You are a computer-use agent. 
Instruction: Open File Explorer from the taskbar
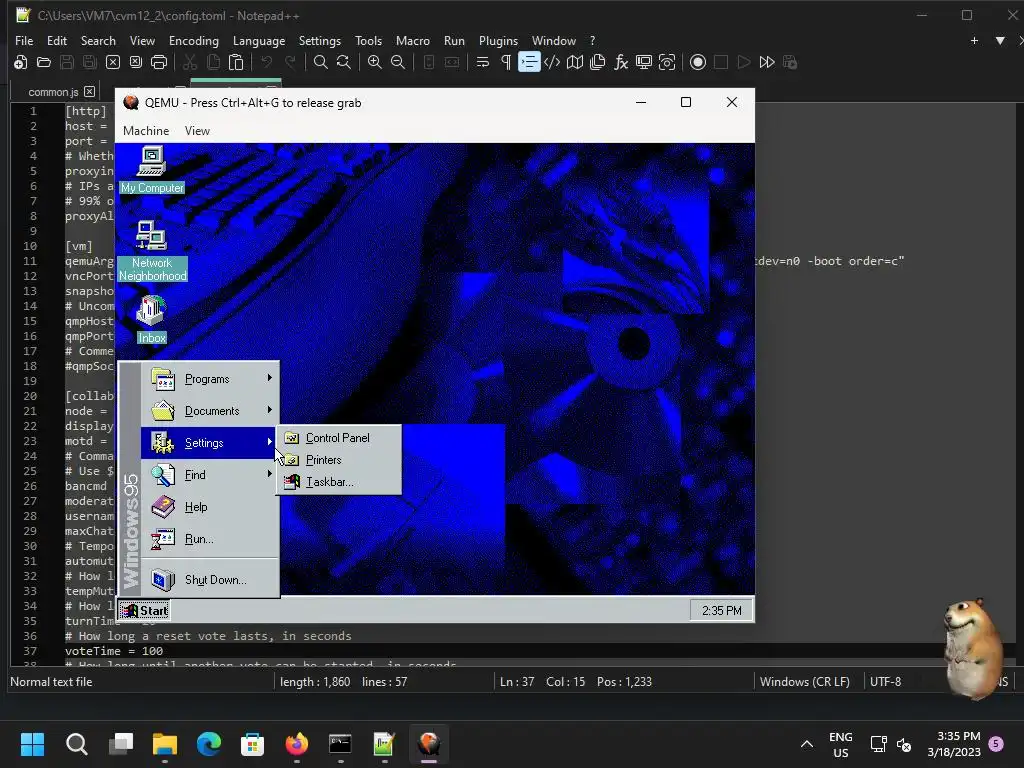(x=165, y=744)
